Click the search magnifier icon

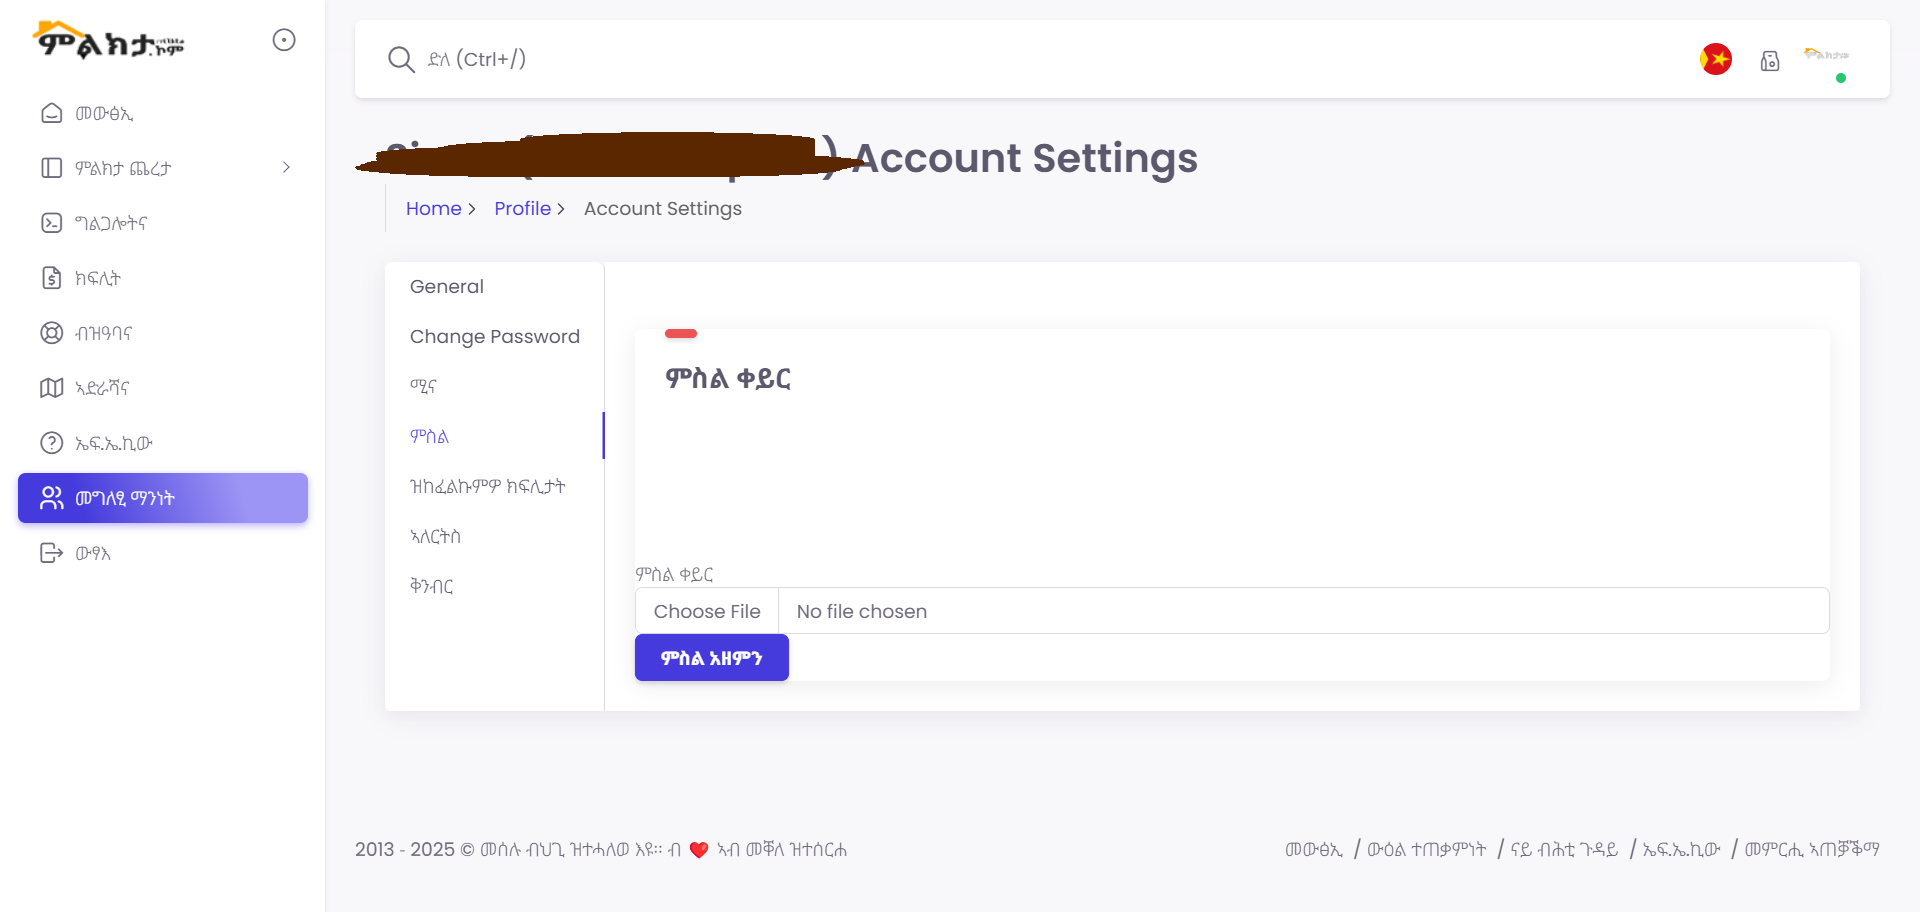401,60
